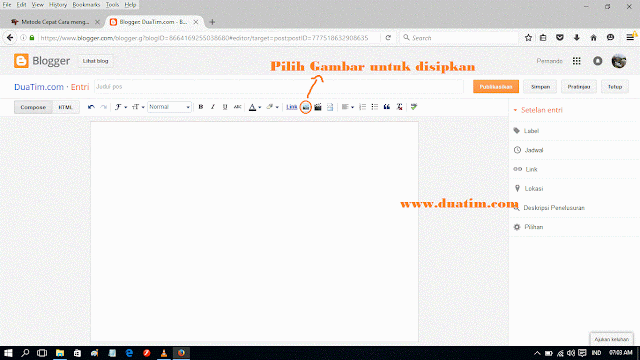Click the Insert image icon
The height and width of the screenshot is (360, 640).
tap(306, 107)
